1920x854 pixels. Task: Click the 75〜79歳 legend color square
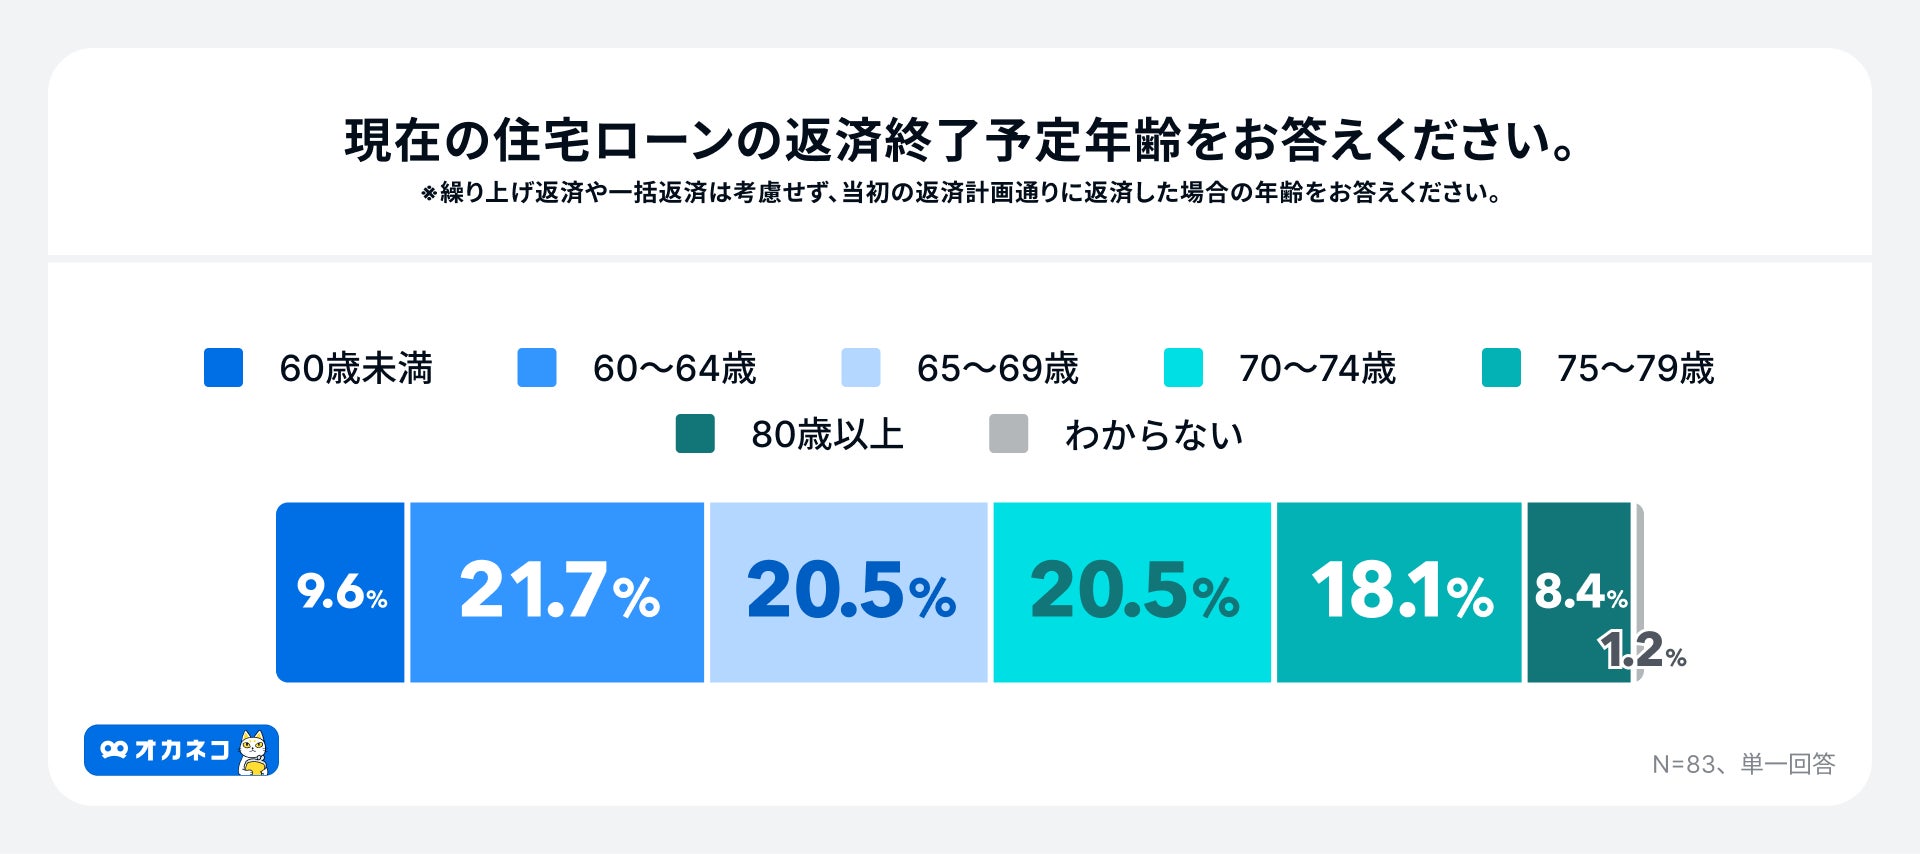pos(1501,367)
